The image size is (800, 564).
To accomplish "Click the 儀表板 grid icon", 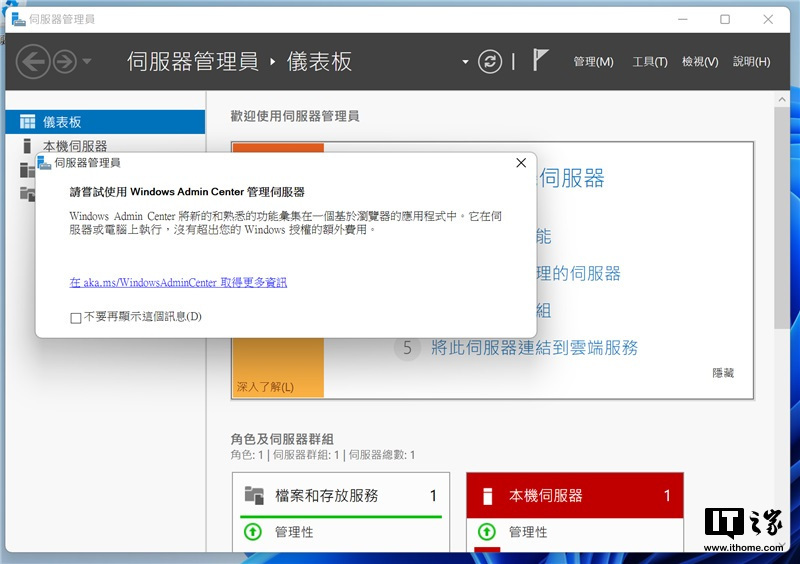I will point(28,122).
